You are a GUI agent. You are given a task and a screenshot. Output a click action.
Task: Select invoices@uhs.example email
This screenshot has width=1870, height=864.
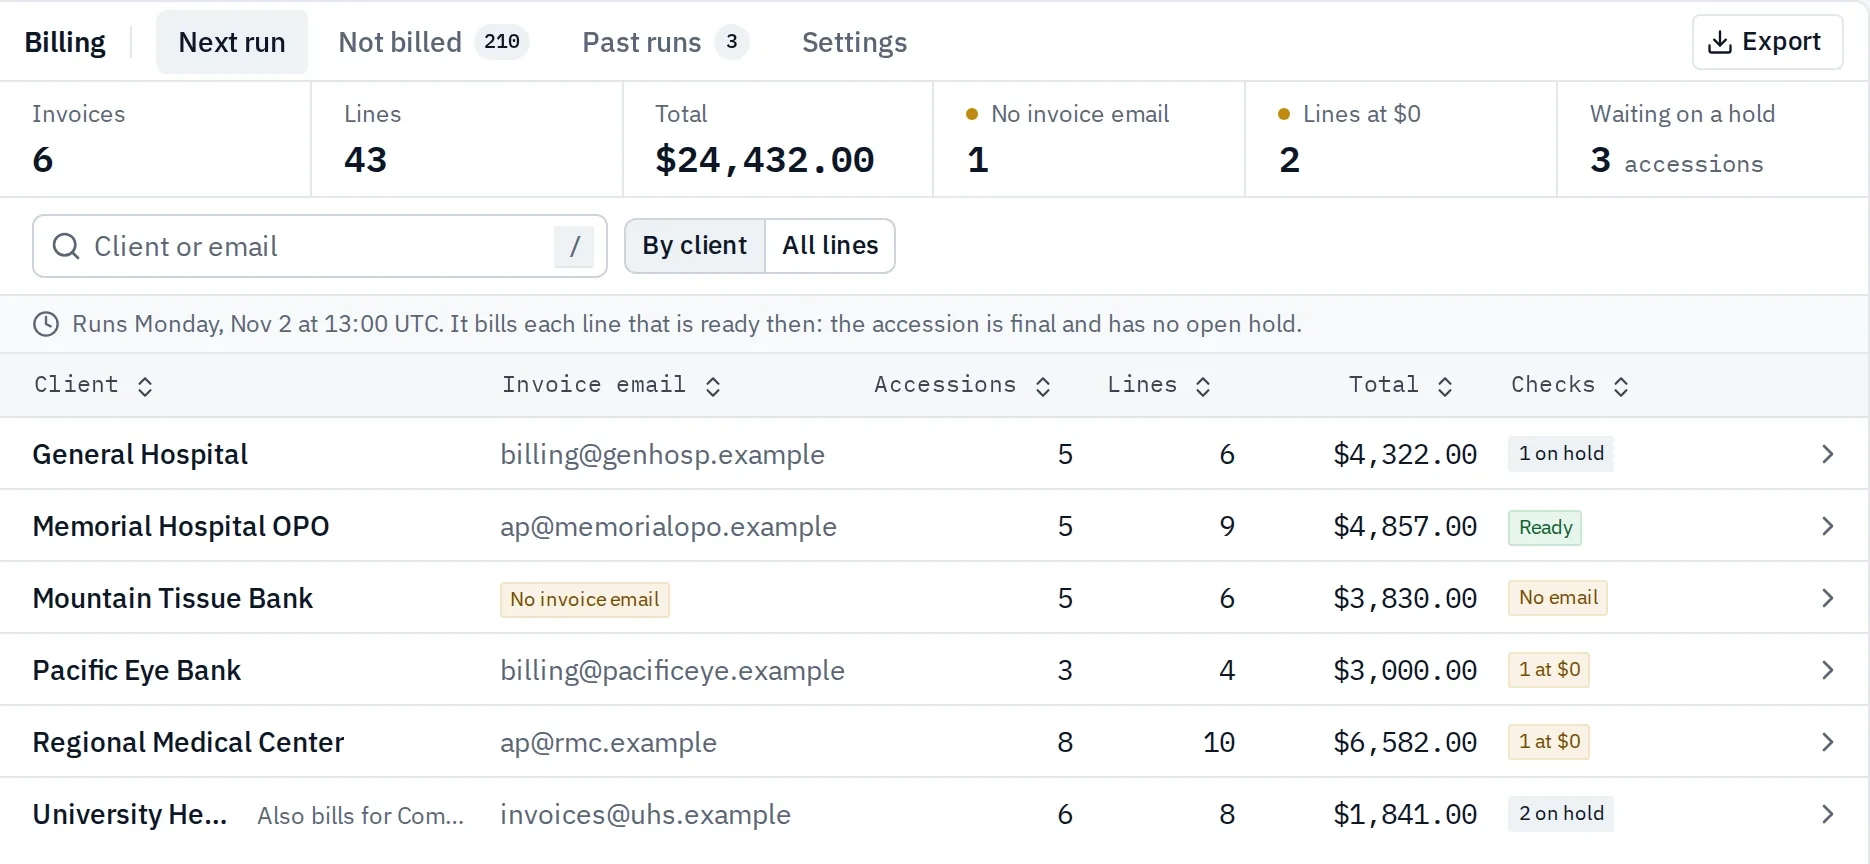tap(645, 815)
